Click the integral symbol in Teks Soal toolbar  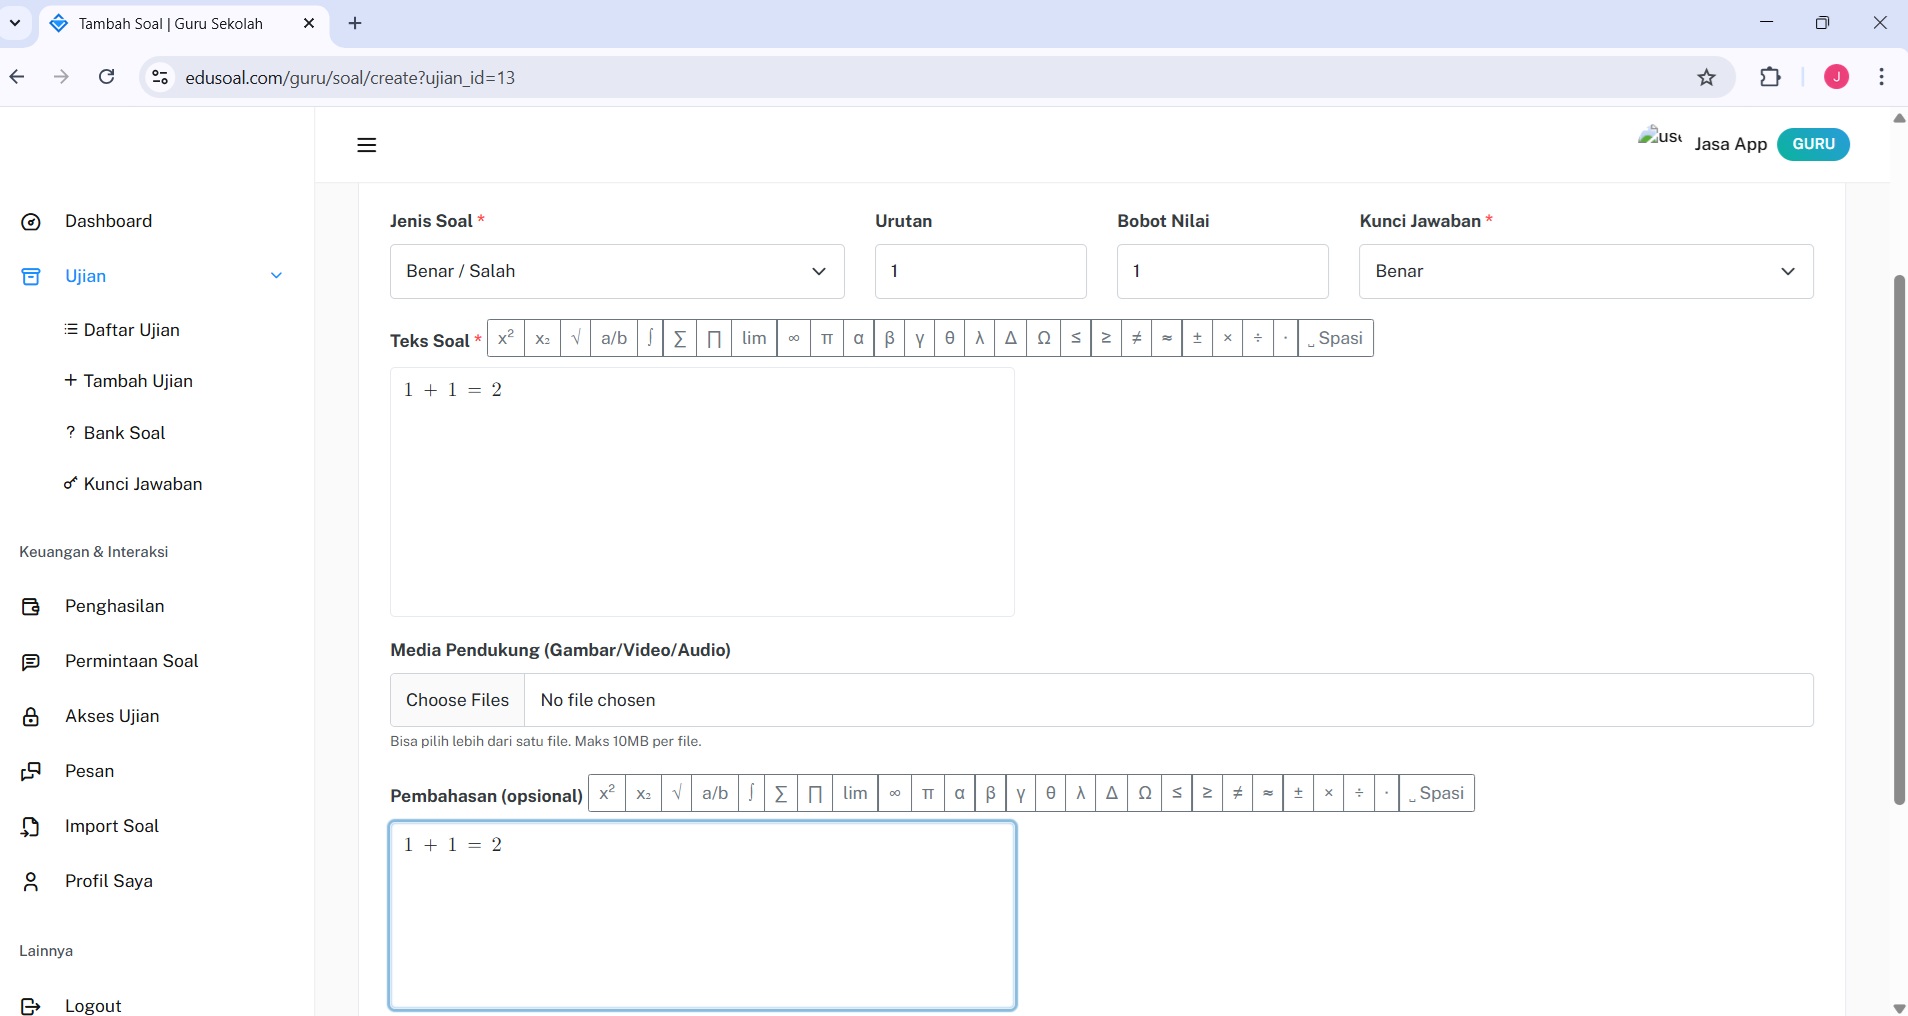coord(650,338)
